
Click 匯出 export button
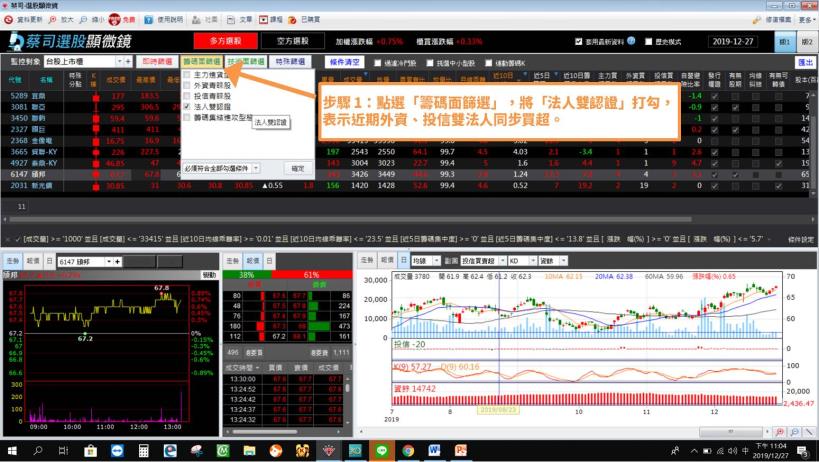[x=805, y=63]
